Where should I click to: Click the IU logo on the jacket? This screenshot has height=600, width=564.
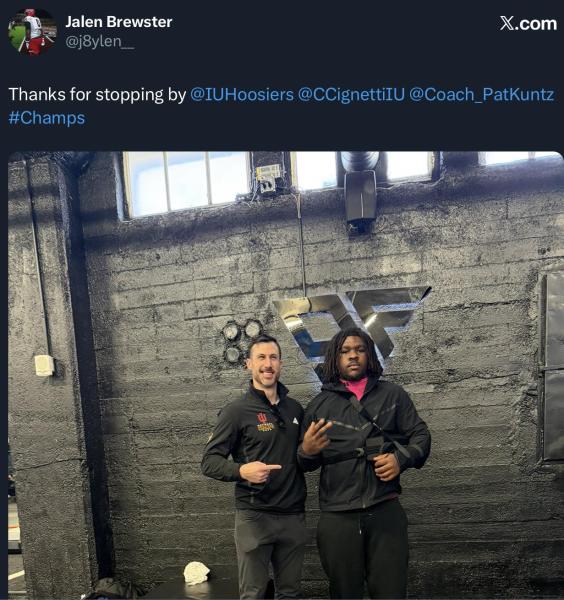[265, 422]
